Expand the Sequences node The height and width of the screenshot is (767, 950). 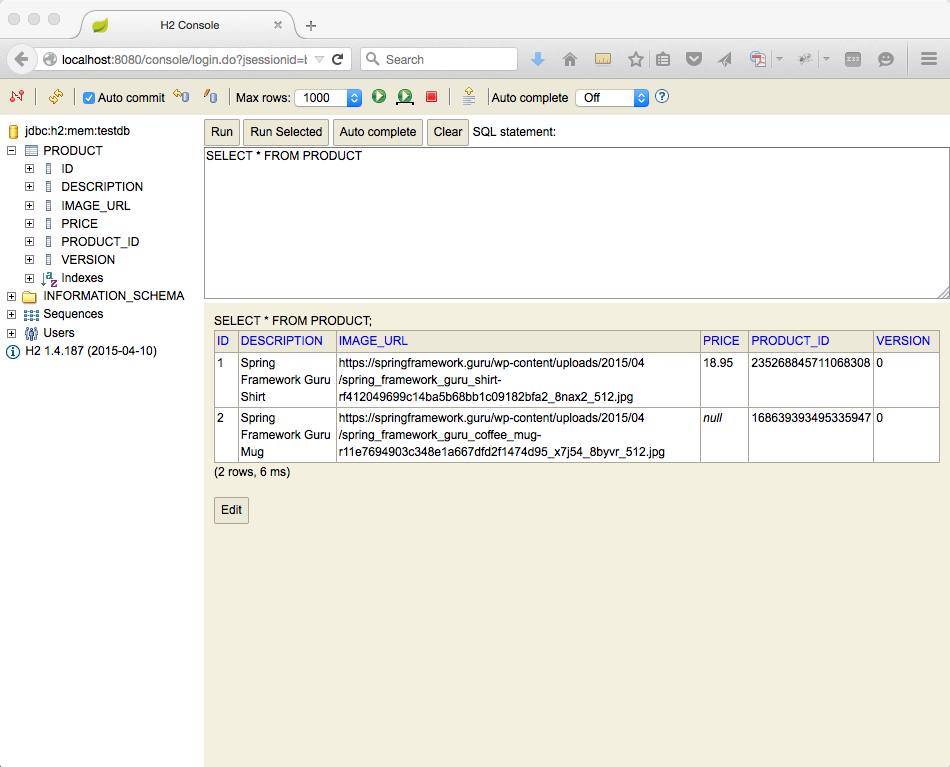(x=12, y=314)
